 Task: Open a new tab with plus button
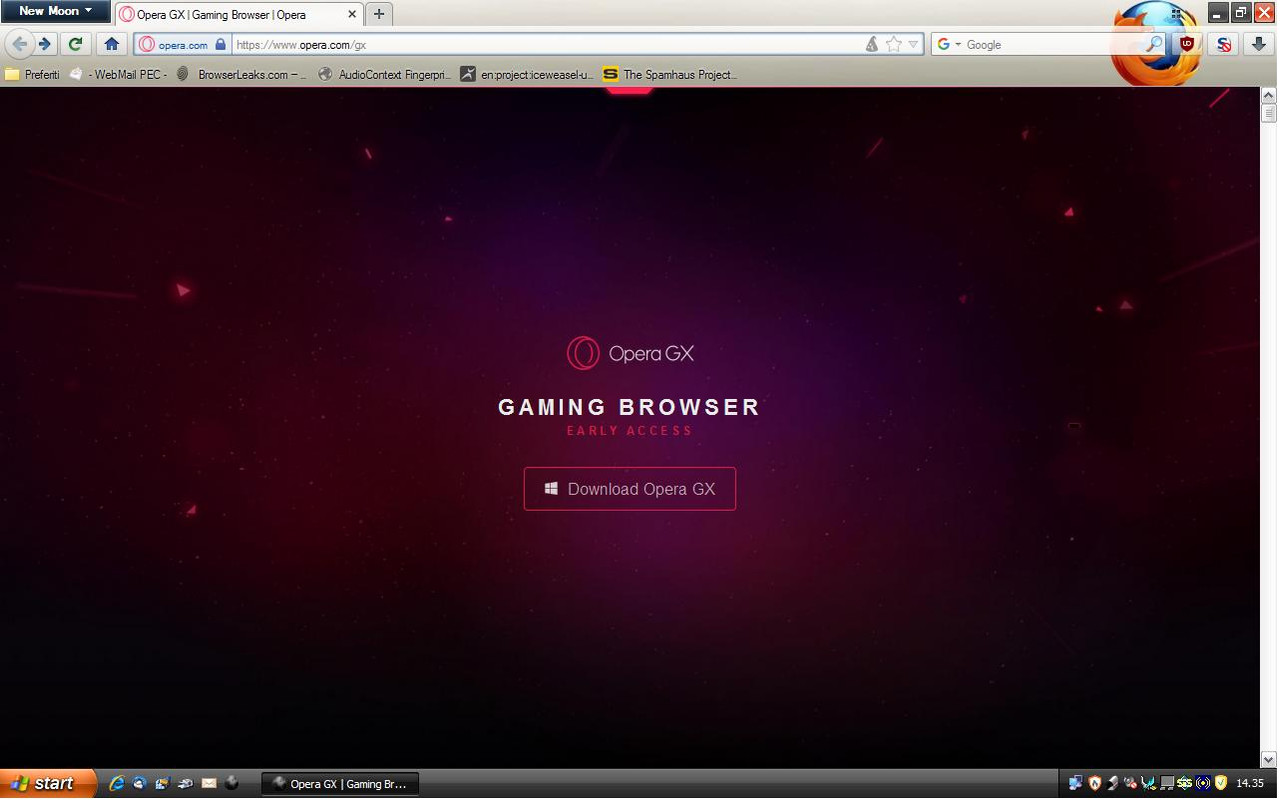[379, 14]
